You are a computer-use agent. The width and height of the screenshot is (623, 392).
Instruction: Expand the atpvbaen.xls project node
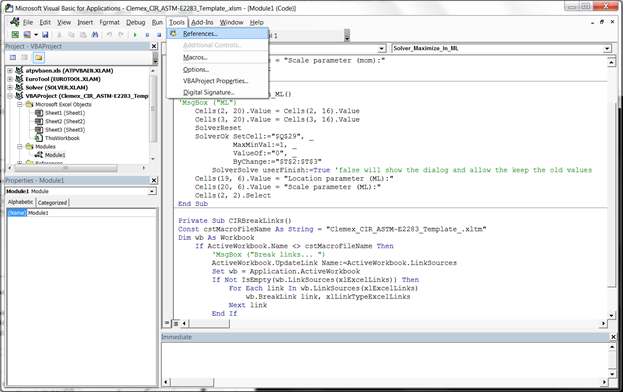(10, 71)
